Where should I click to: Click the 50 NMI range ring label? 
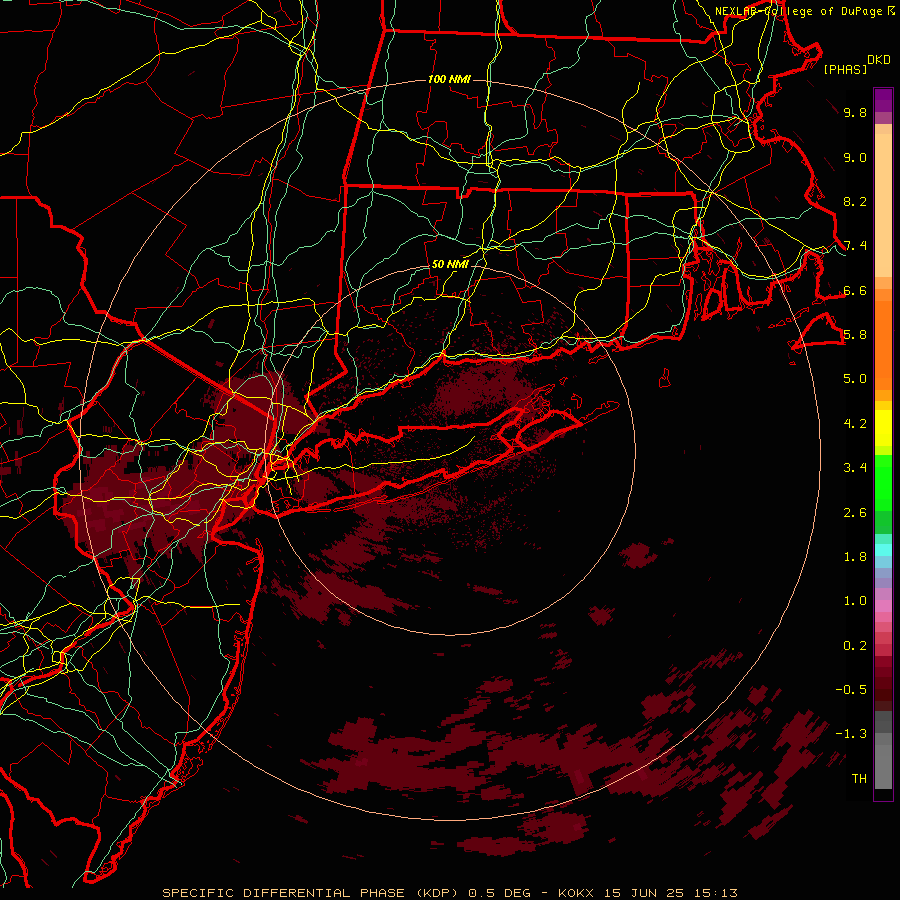click(450, 264)
